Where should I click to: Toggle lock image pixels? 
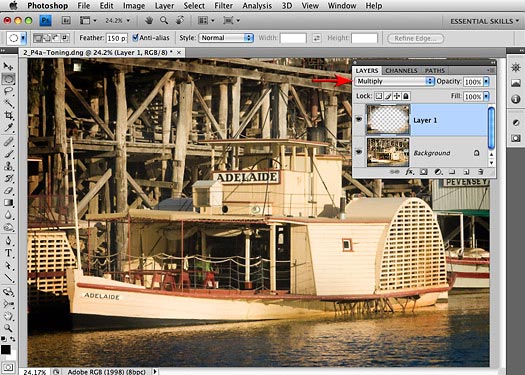click(388, 96)
